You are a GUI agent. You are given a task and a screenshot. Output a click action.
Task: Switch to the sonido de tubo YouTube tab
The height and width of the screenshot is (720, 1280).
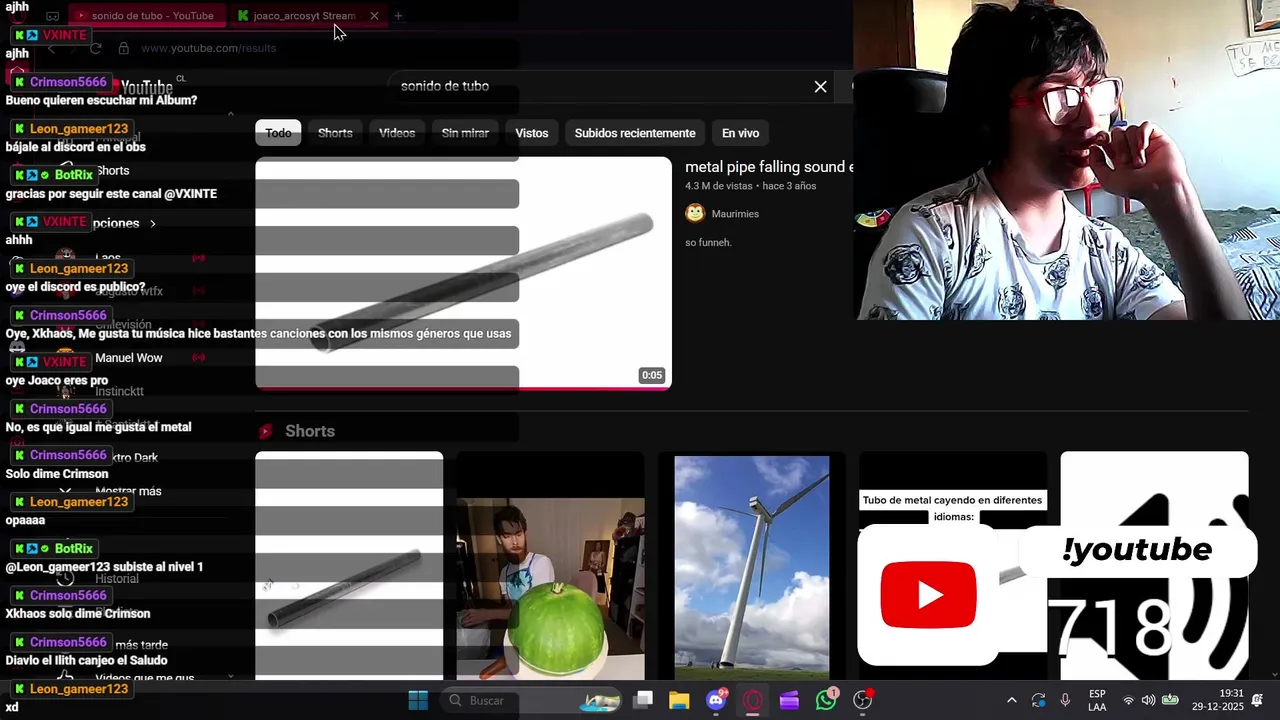[145, 16]
